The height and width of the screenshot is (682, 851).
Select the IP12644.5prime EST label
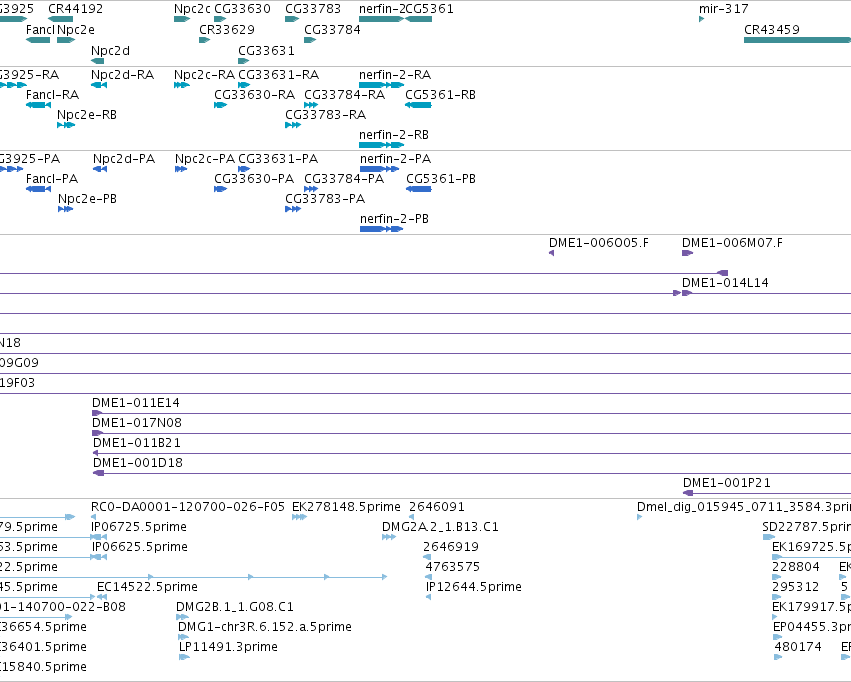click(x=474, y=587)
